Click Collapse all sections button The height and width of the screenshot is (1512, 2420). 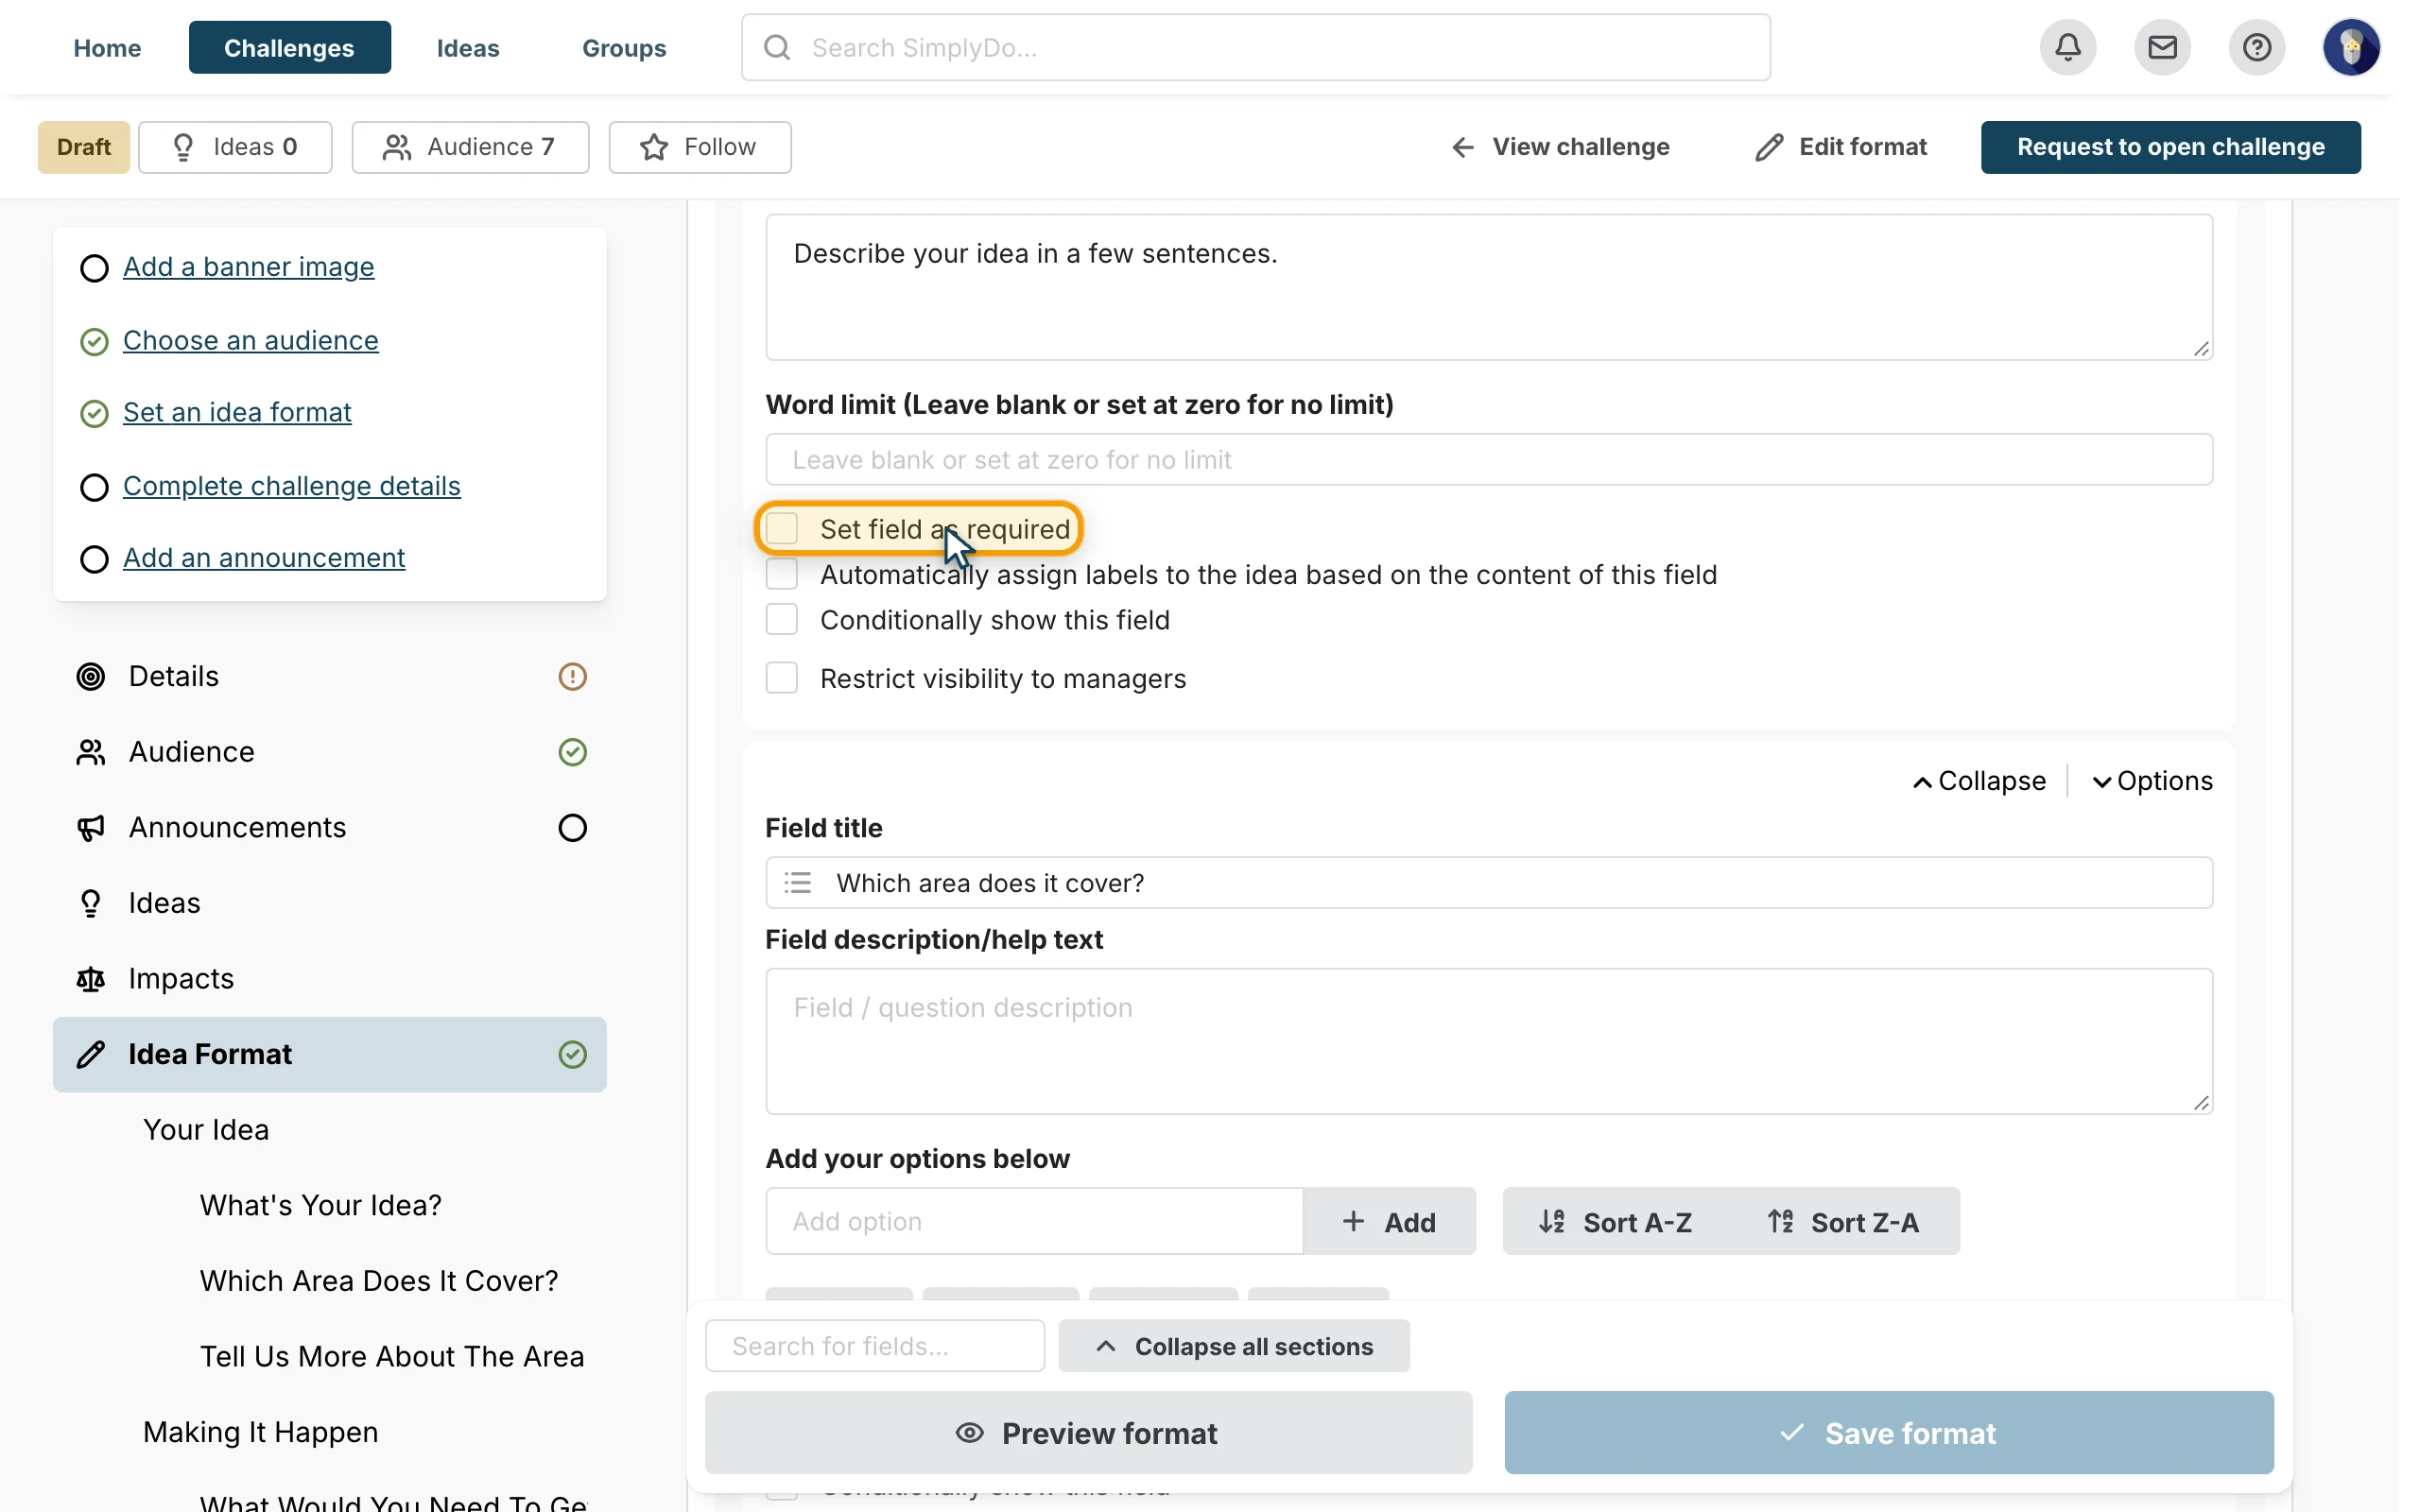pos(1234,1346)
